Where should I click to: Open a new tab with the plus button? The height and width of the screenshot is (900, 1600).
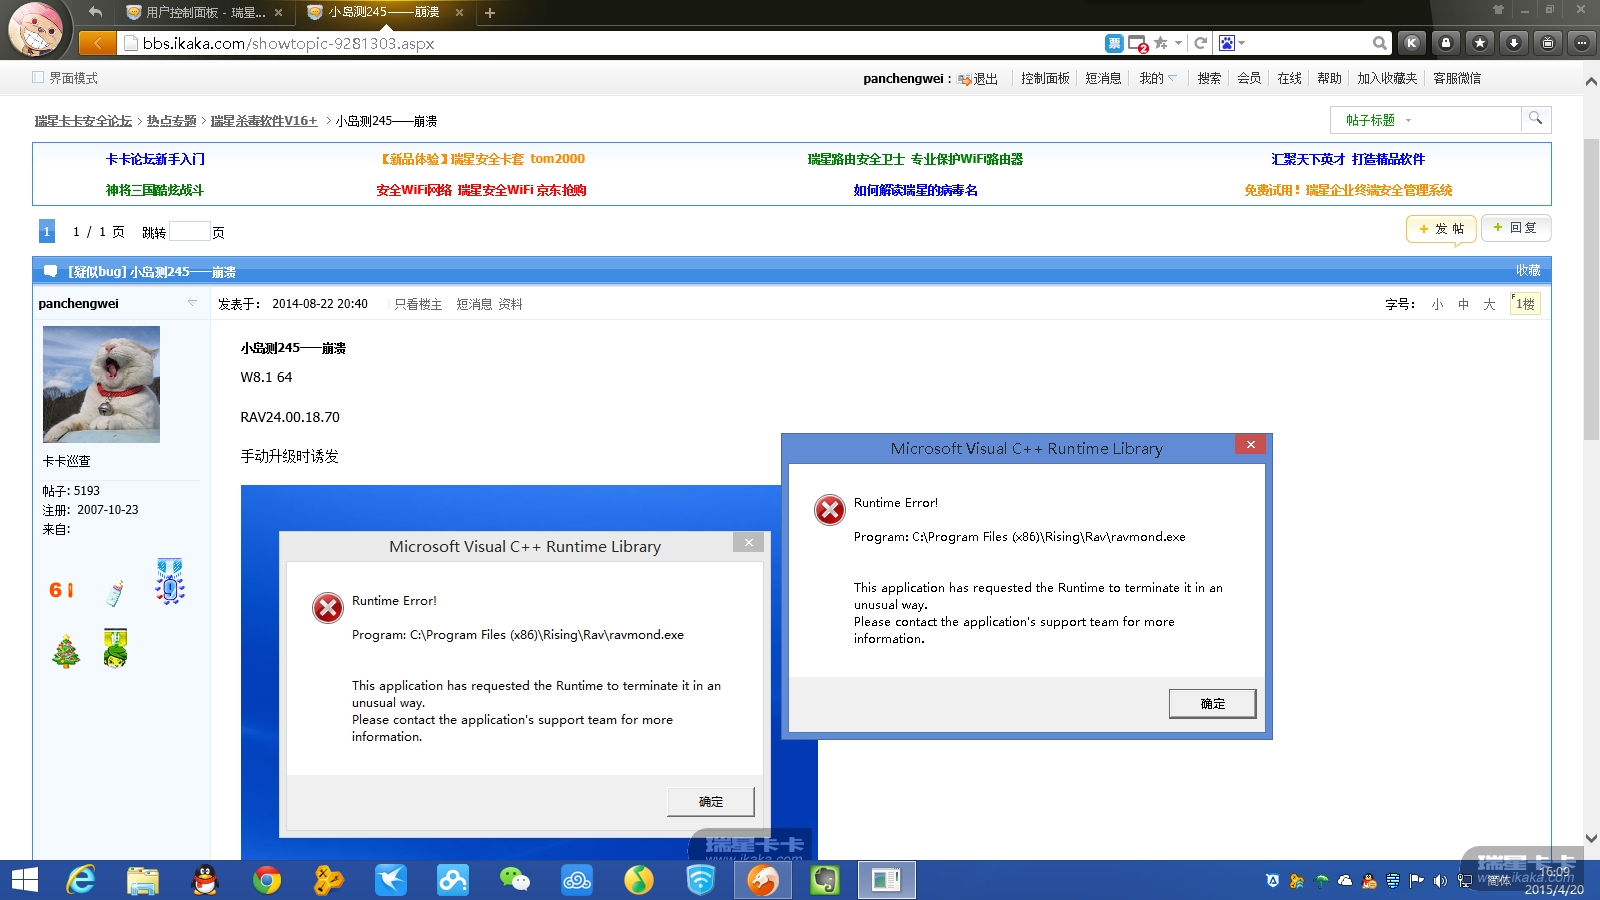pyautogui.click(x=490, y=13)
